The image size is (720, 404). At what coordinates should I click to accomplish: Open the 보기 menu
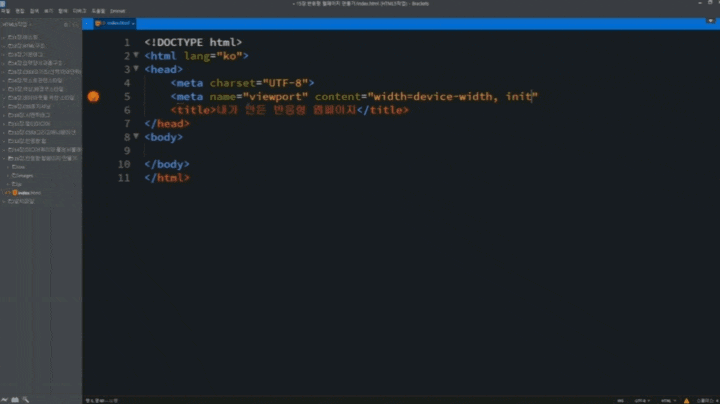[x=48, y=11]
